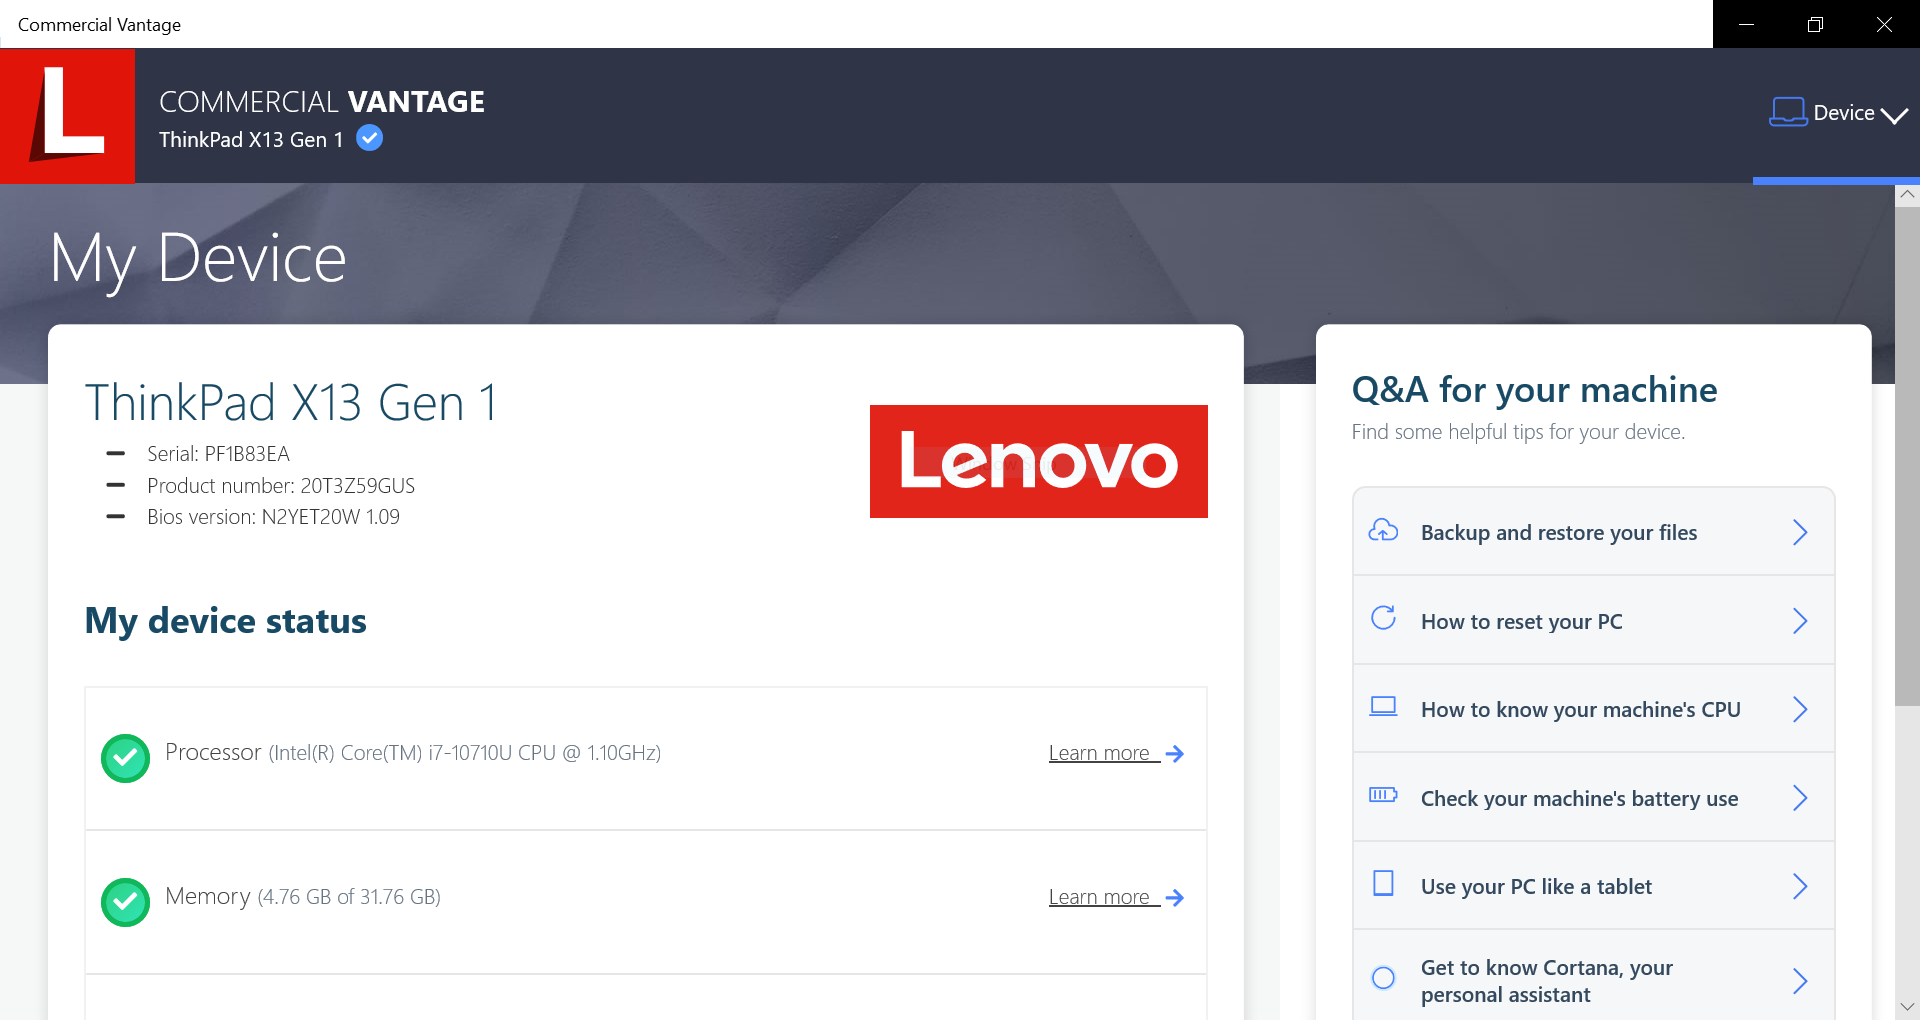Click the verified badge next to ThinkPad X13
This screenshot has height=1020, width=1920.
pyautogui.click(x=369, y=138)
